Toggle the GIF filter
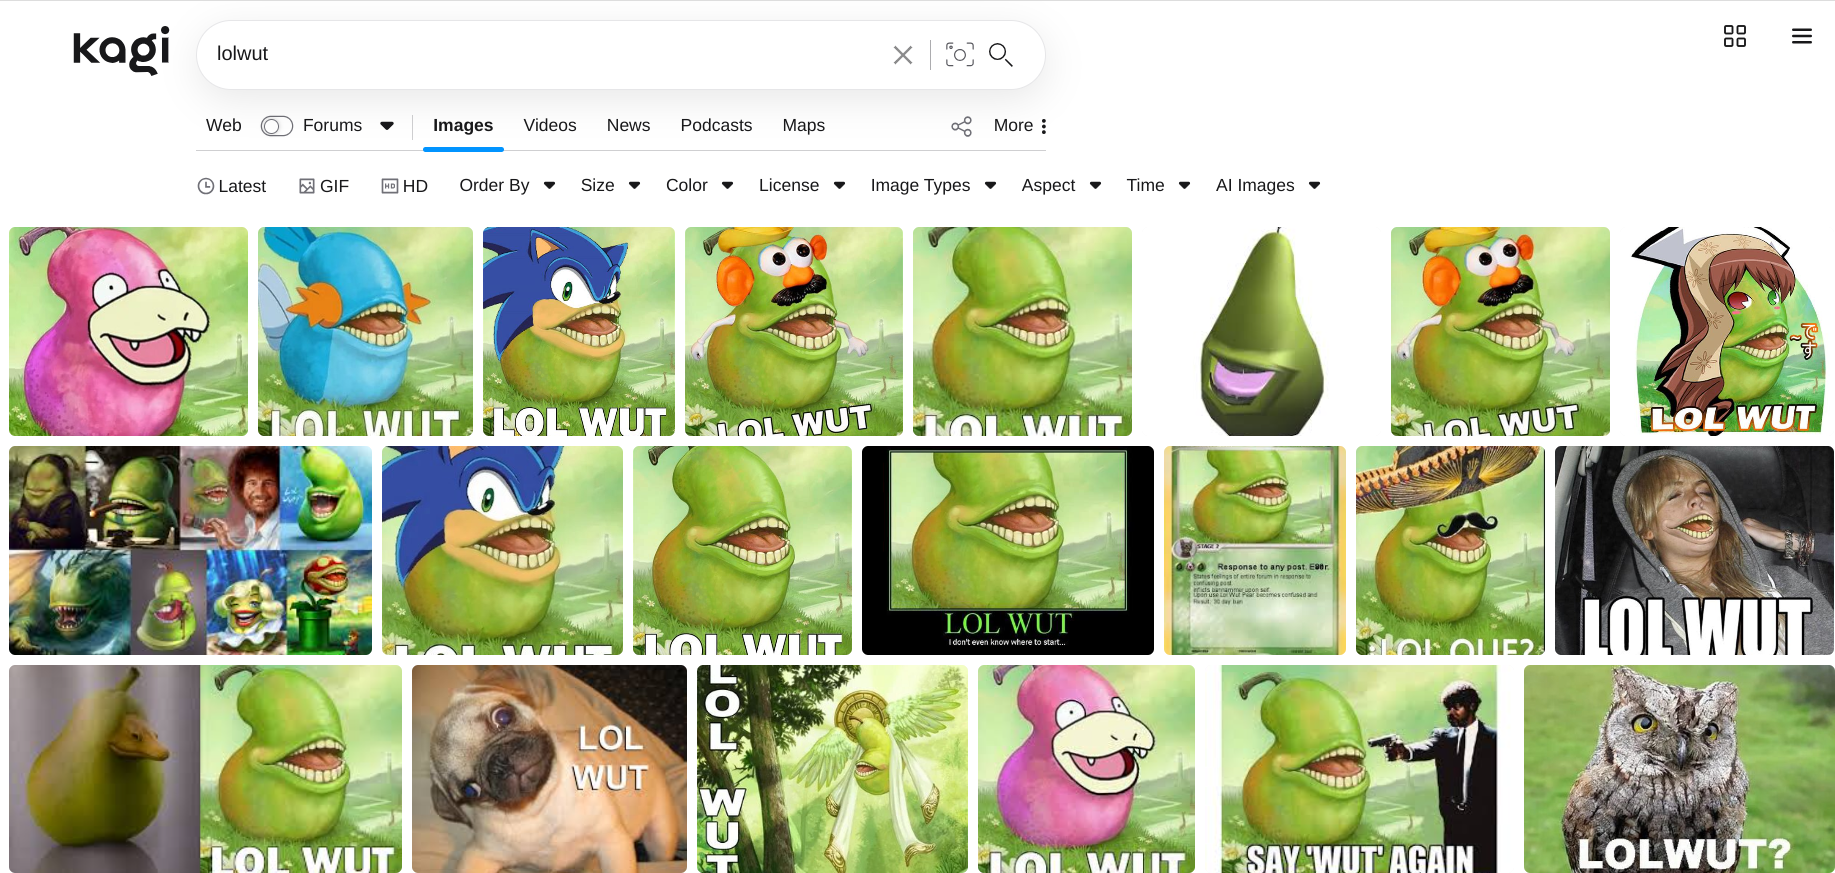Screen dimensions: 1835x873 coord(324,186)
